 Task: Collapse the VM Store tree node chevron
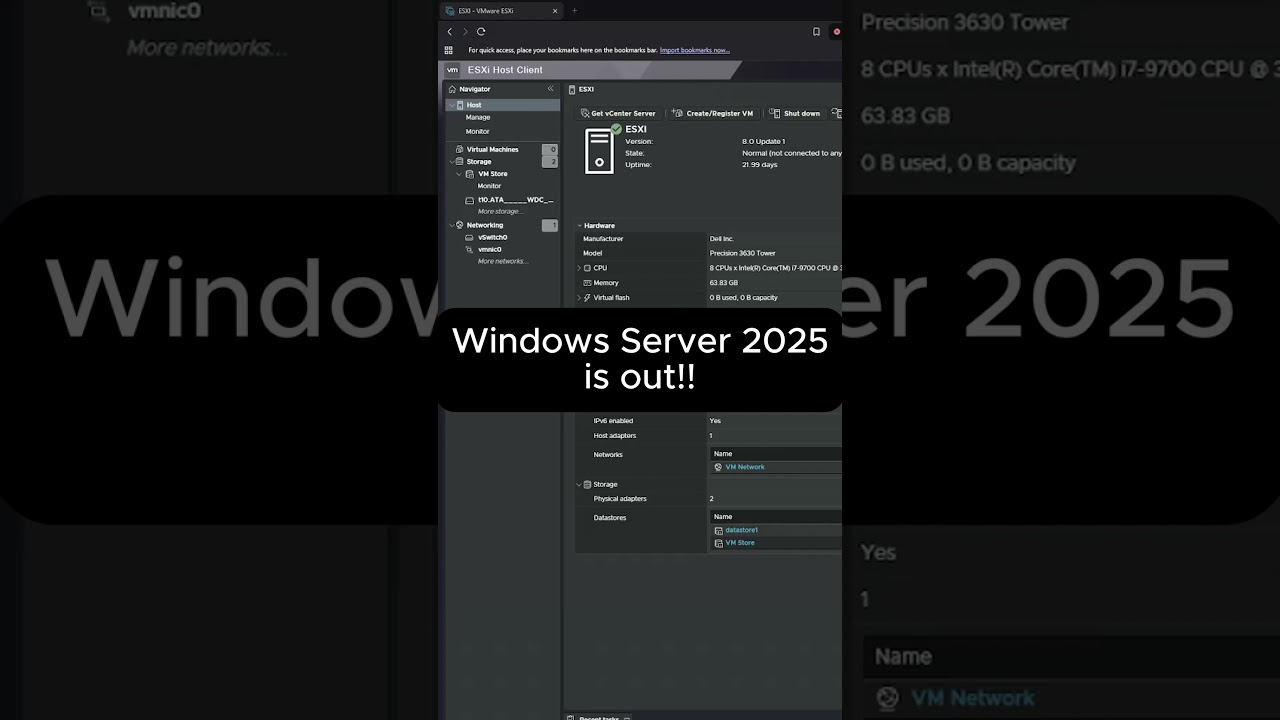click(460, 174)
